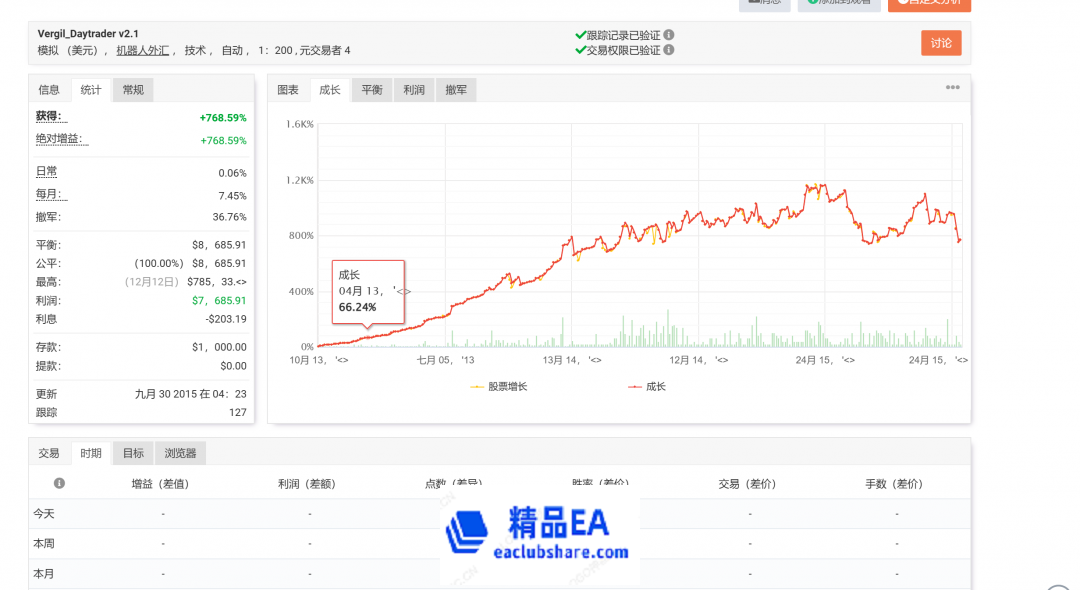Toggle the 成长 legend series
The width and height of the screenshot is (1080, 590).
[647, 387]
